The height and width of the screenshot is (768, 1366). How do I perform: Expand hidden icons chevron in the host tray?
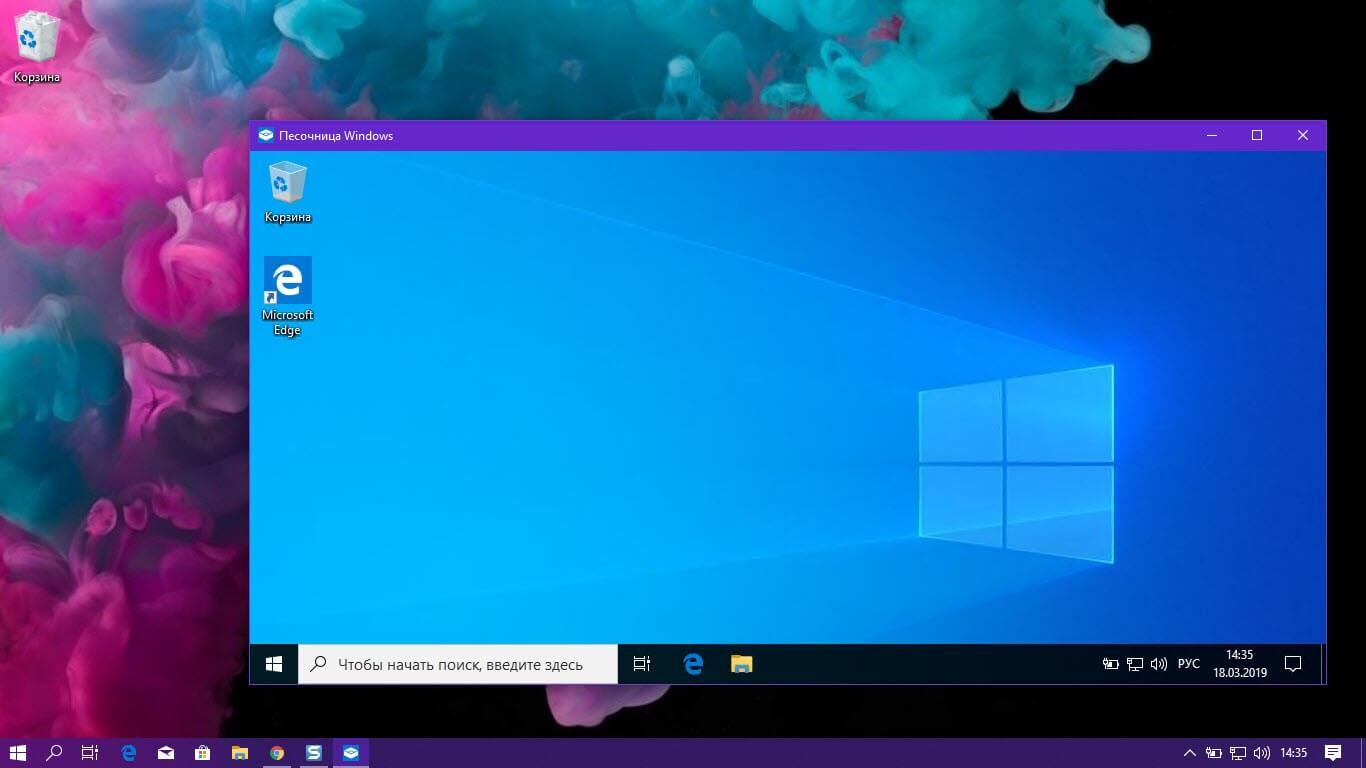click(x=1190, y=753)
